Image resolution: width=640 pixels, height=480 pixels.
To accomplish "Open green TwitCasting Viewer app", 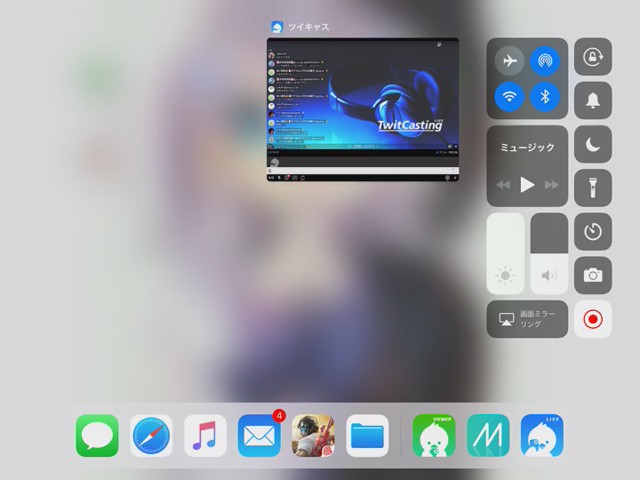I will pyautogui.click(x=434, y=436).
